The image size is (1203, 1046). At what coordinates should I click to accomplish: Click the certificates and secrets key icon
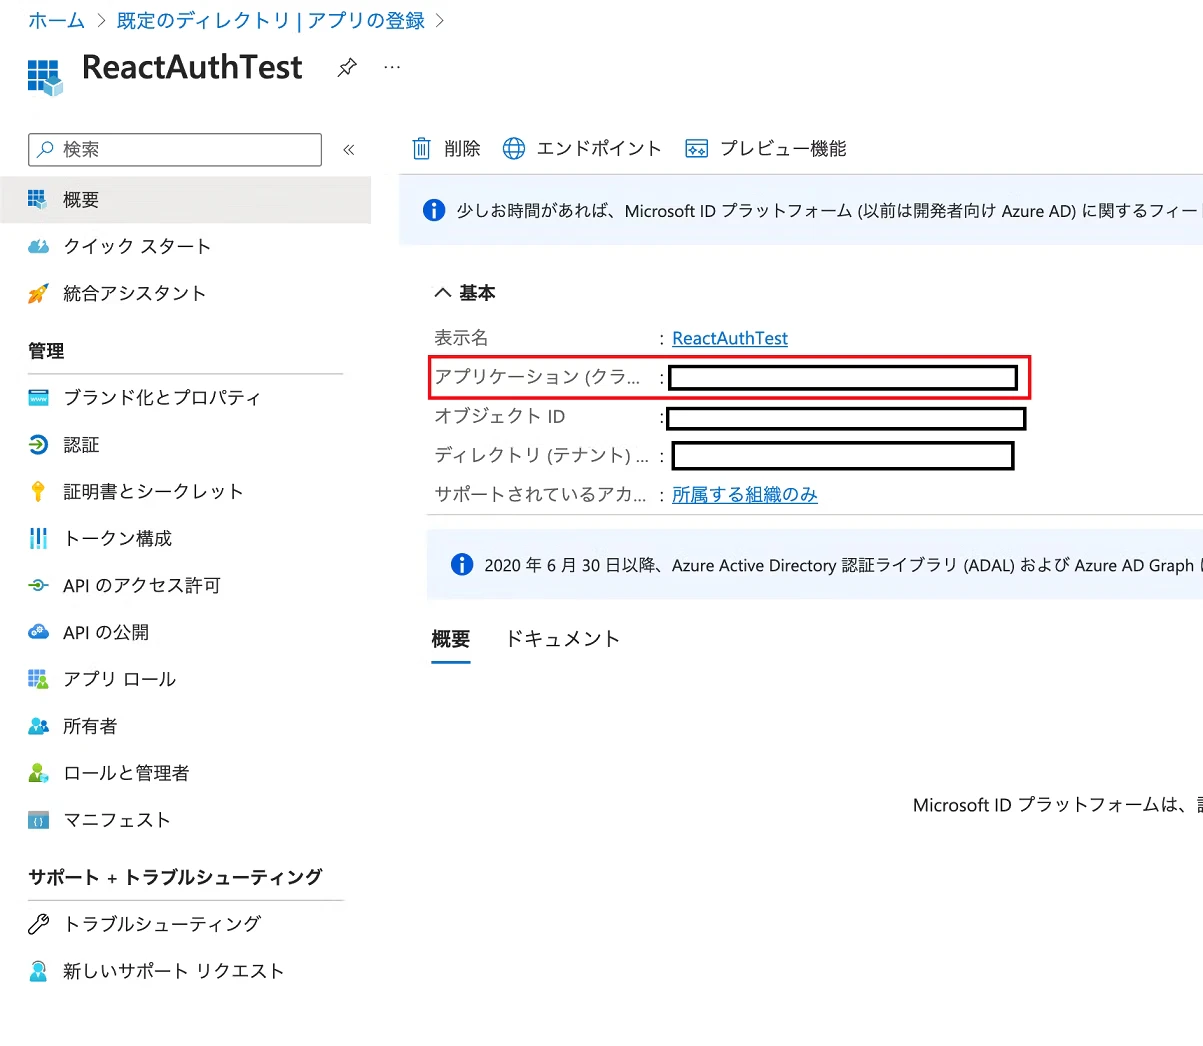[x=38, y=491]
